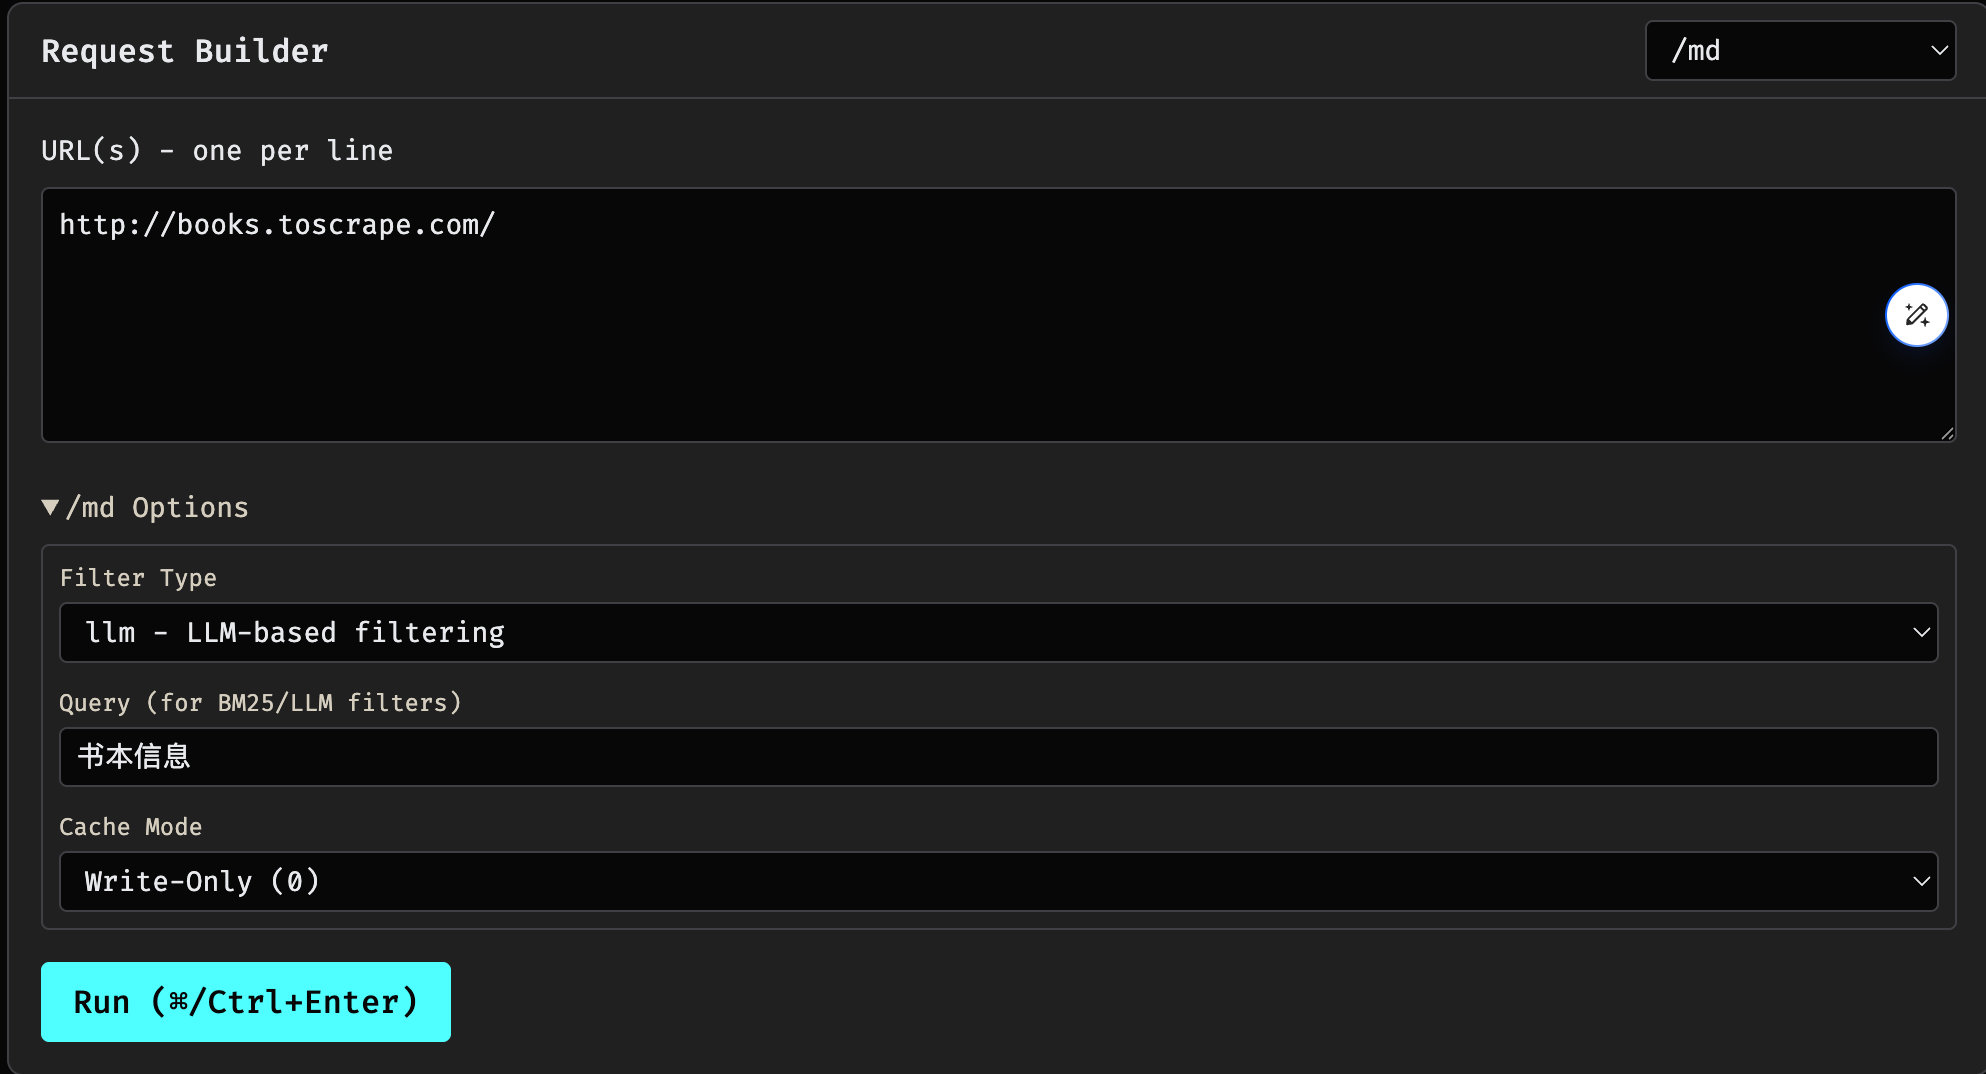Click the Query (for BM25/LLM filters) label

coord(260,703)
